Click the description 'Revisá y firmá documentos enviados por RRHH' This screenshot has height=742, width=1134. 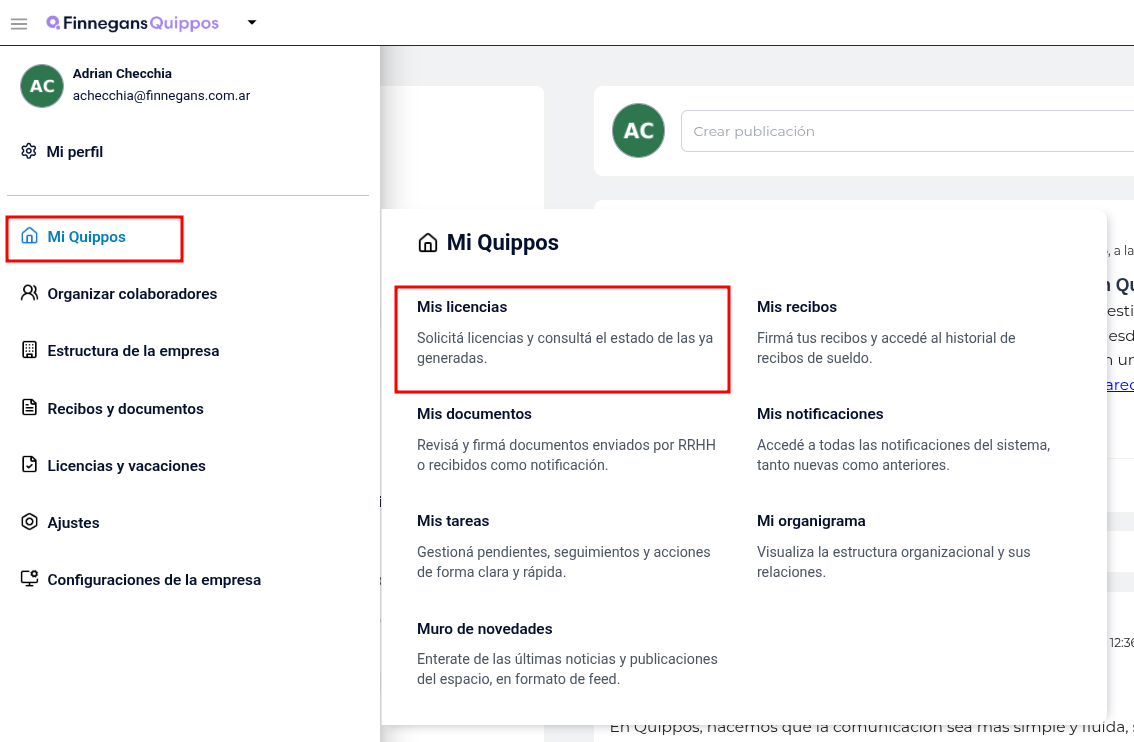(x=566, y=455)
